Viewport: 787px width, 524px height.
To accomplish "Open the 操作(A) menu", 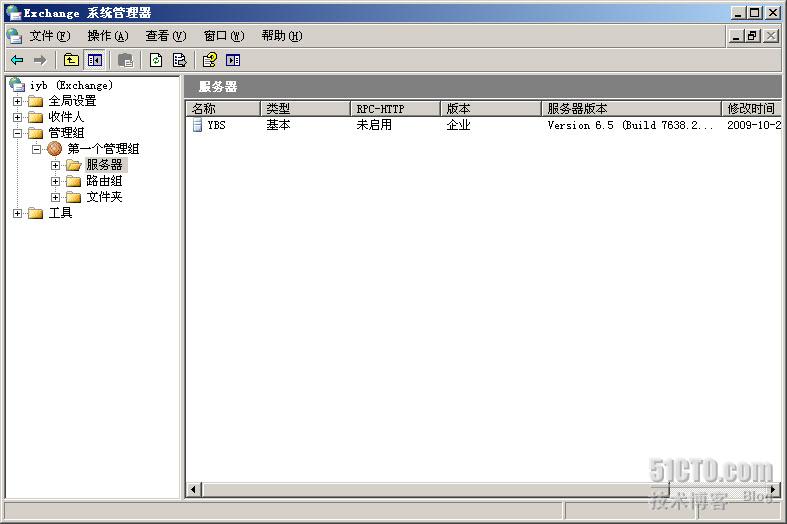I will (108, 36).
